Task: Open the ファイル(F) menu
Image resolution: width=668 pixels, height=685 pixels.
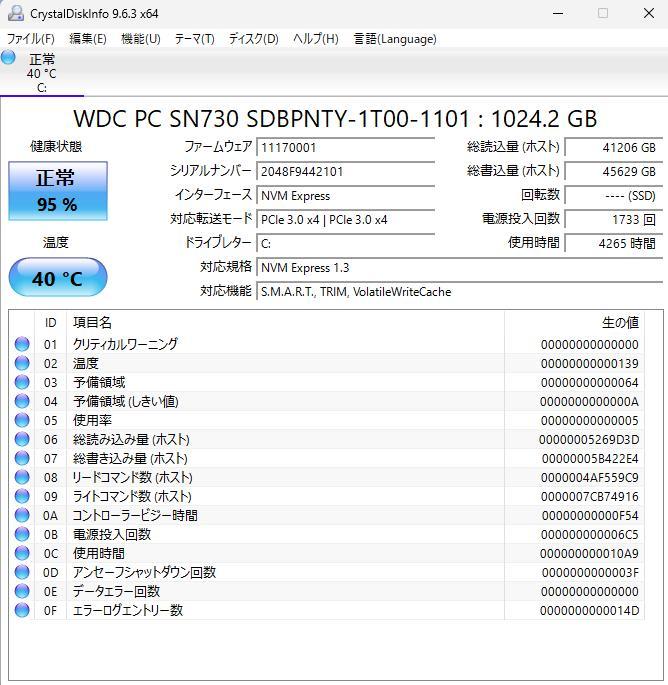Action: pos(30,39)
